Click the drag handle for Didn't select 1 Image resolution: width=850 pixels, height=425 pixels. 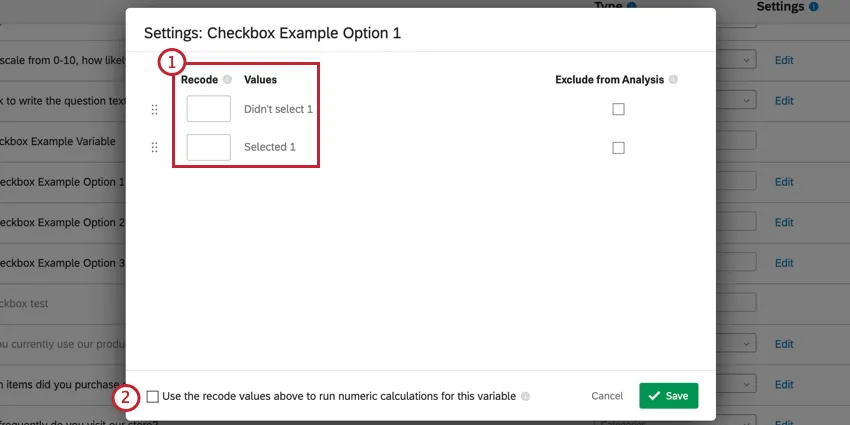[x=154, y=109]
